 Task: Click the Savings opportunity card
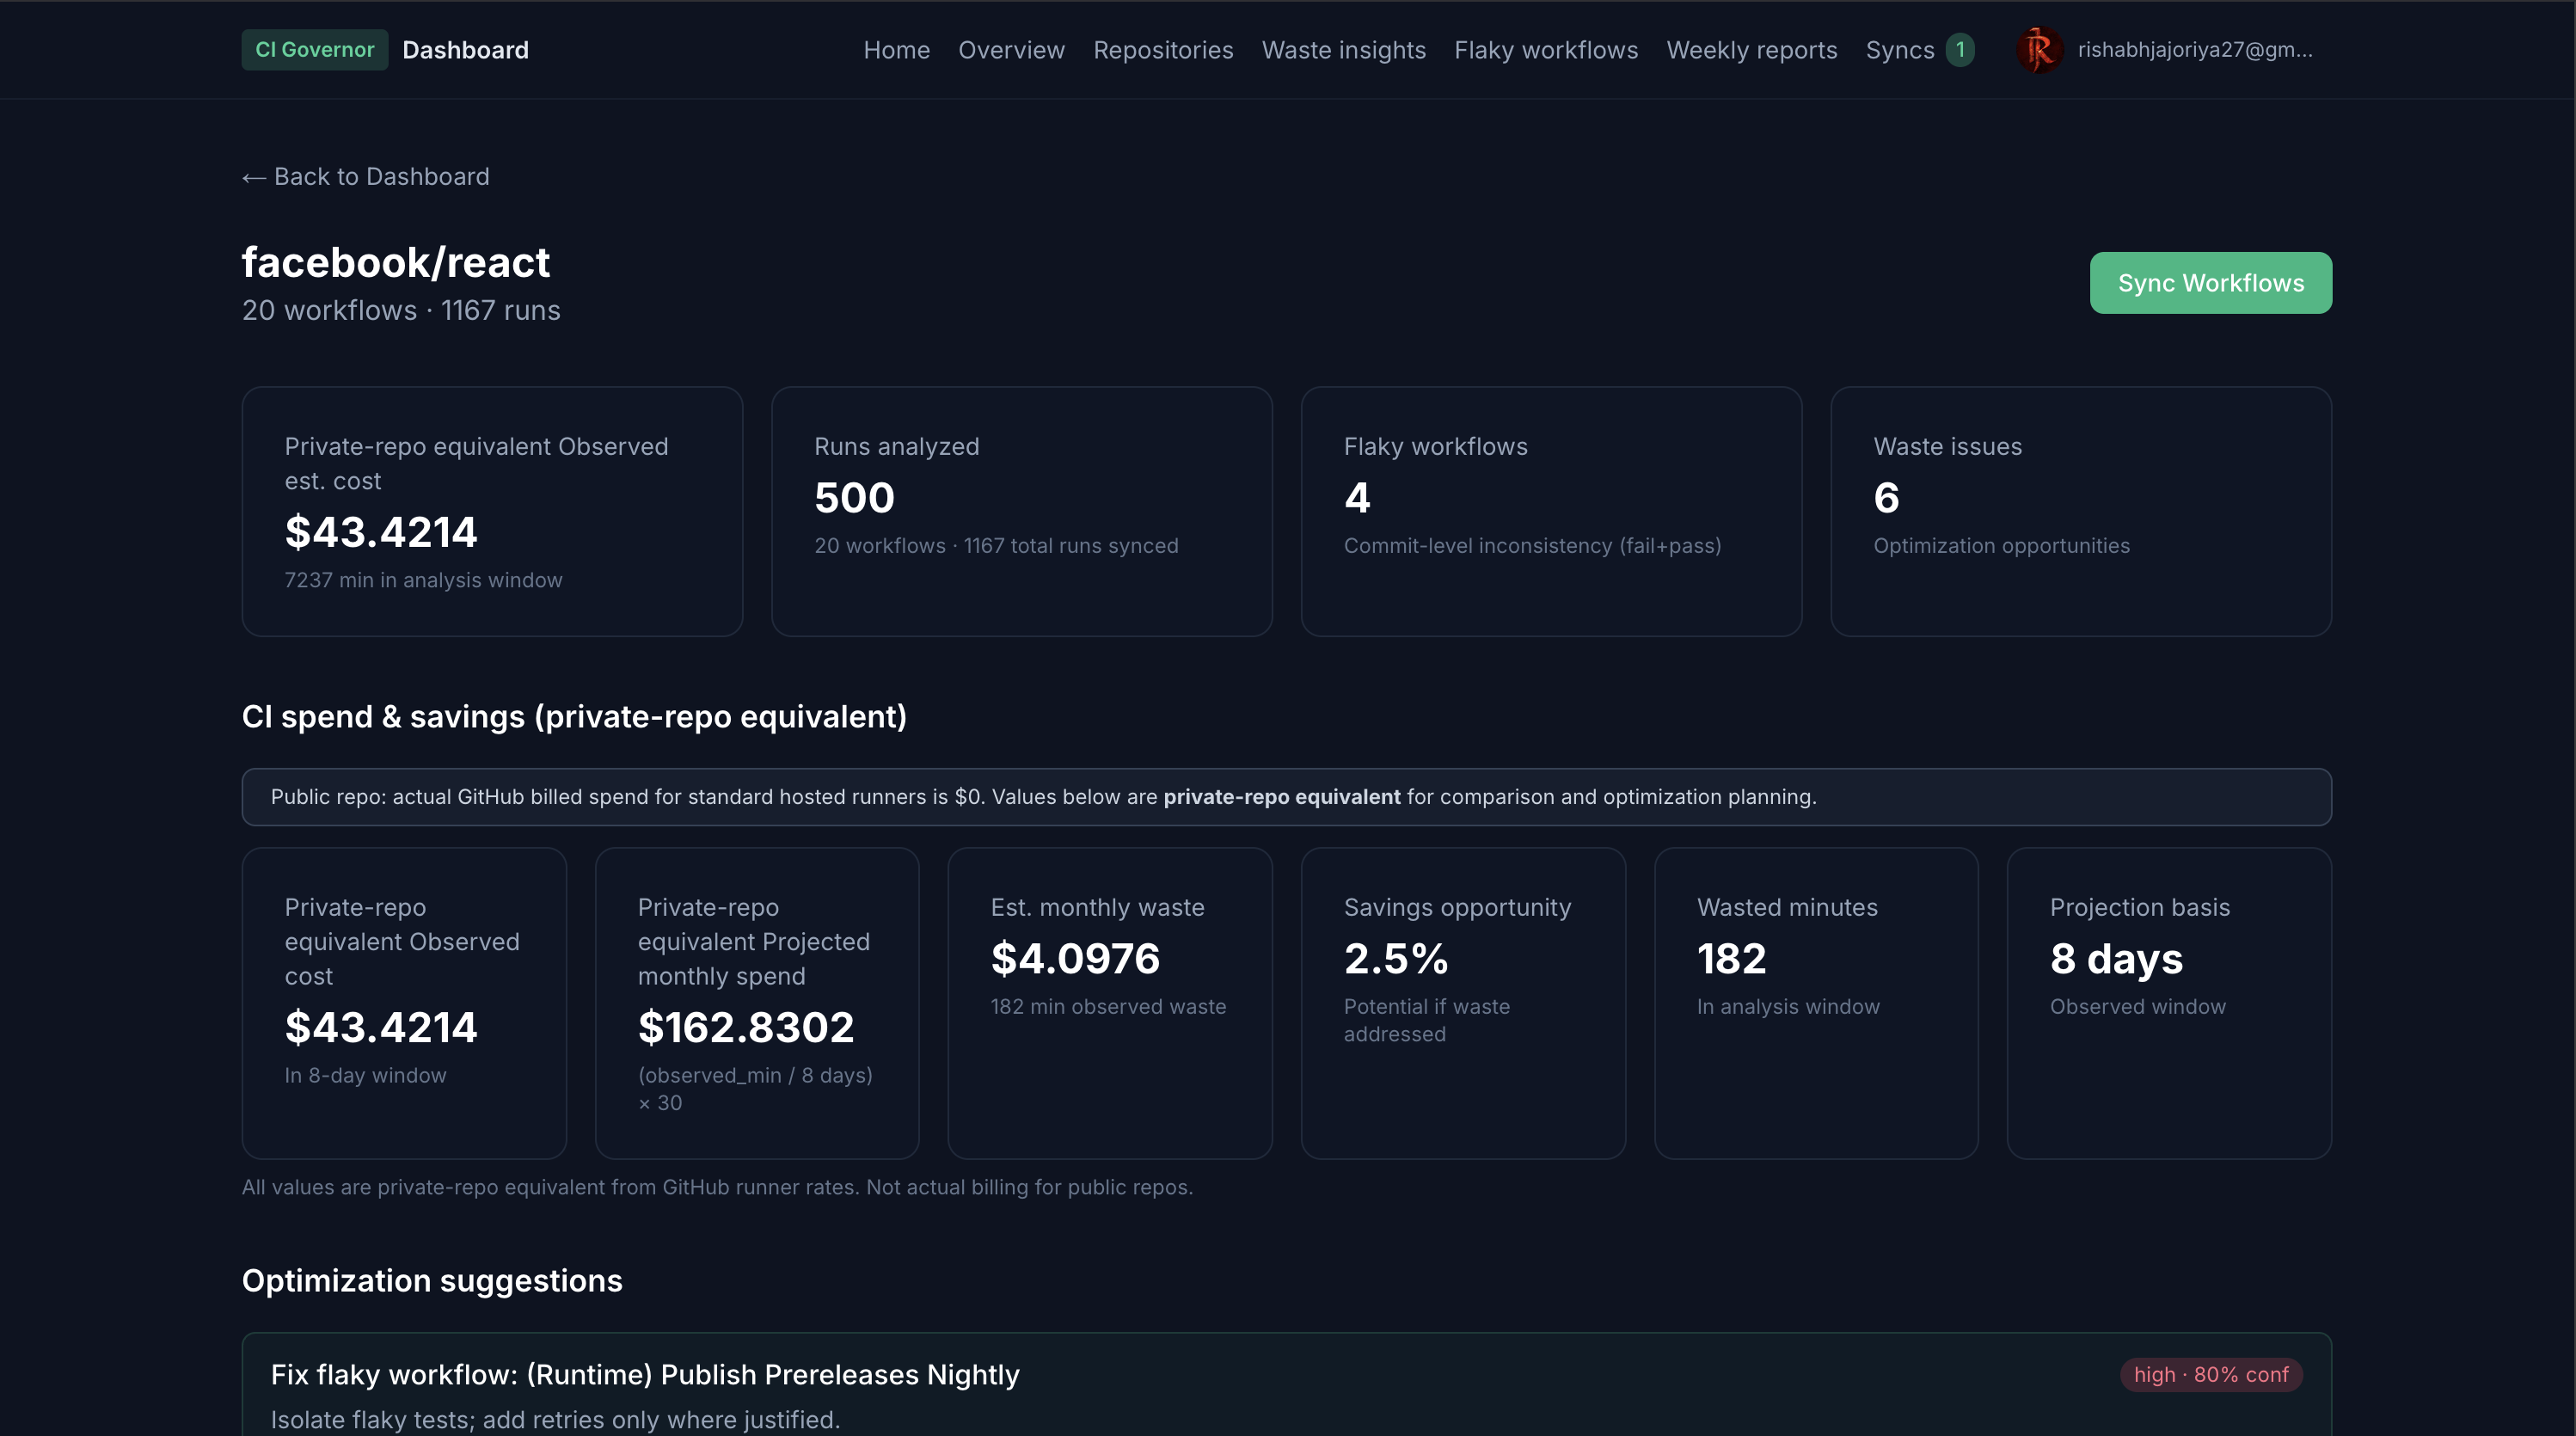1462,1002
